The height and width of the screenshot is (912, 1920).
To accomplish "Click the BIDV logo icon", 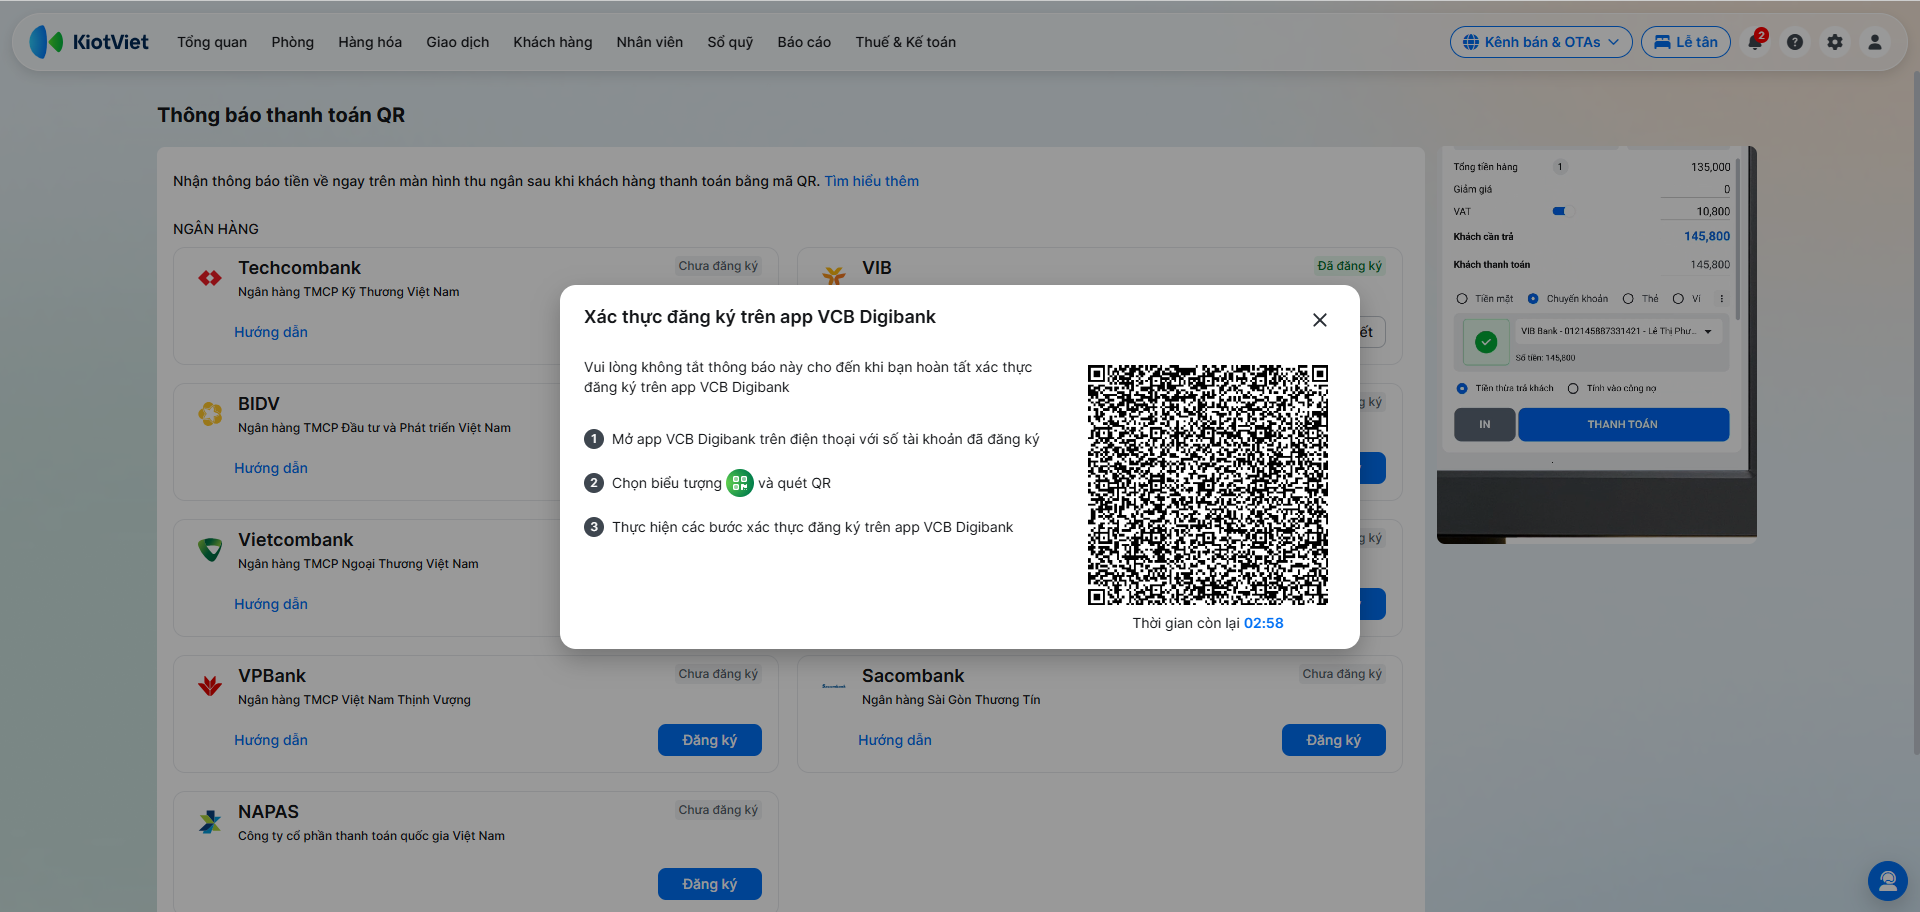I will pos(210,413).
